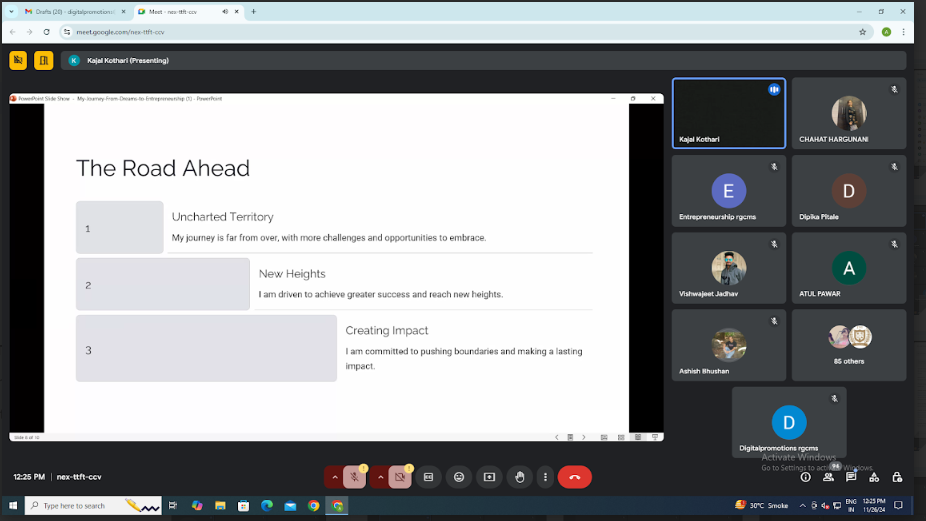The image size is (926, 521).
Task: Turn on the camera in the call bar
Action: pos(400,478)
